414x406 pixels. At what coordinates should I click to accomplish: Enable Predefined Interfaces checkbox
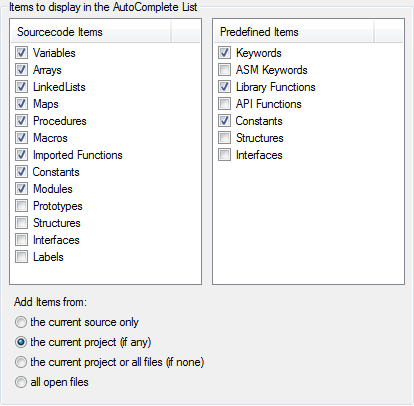point(224,155)
